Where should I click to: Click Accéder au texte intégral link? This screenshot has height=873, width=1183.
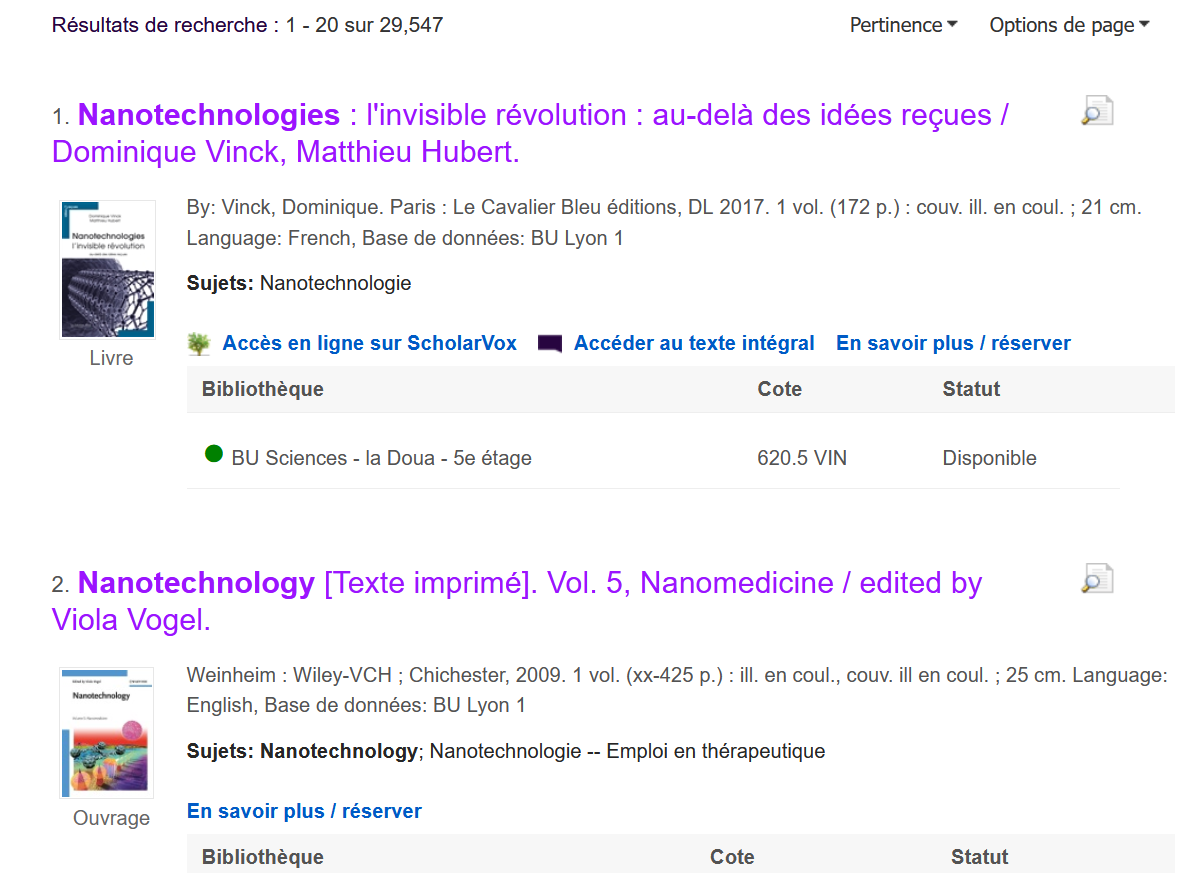694,343
